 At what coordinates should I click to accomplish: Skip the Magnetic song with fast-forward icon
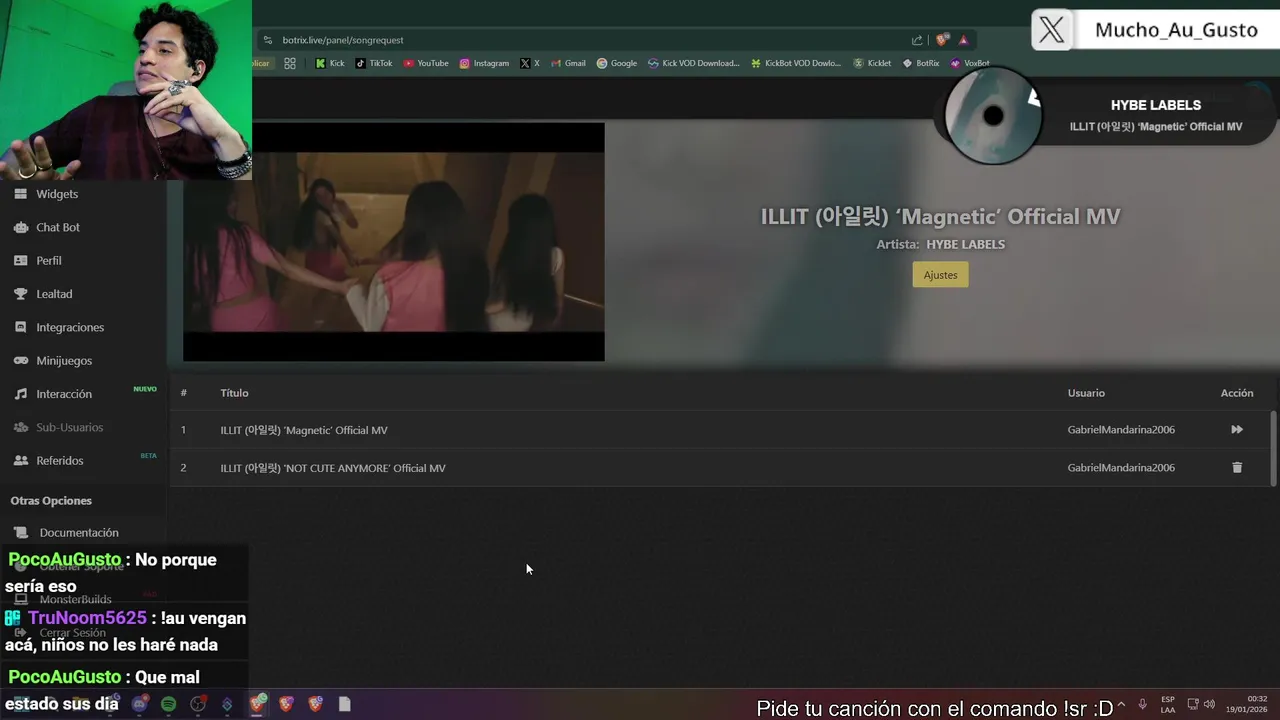(1237, 430)
